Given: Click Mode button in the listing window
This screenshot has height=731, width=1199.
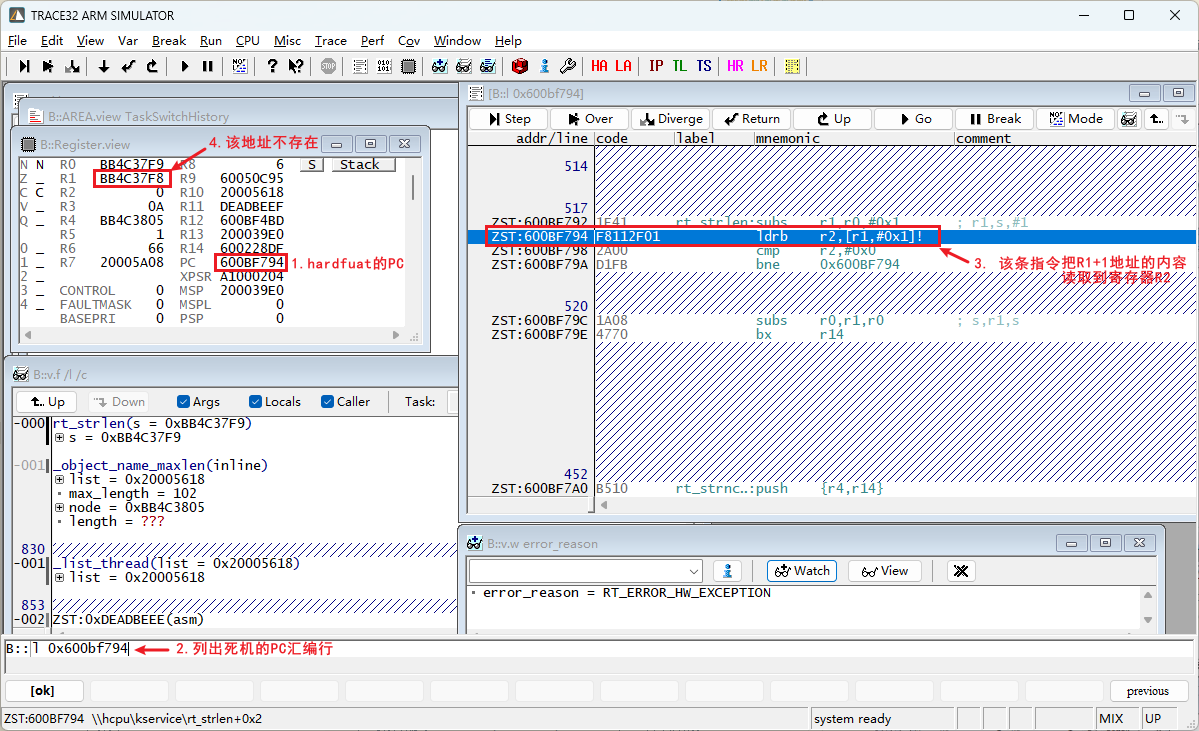Looking at the screenshot, I should click(1077, 119).
